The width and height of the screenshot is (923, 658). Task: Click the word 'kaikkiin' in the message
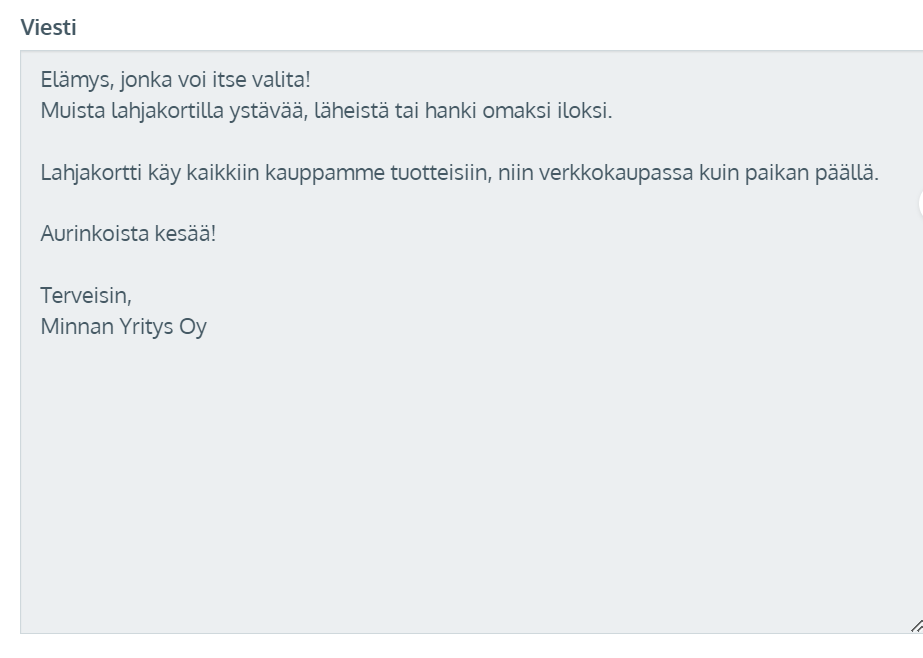(223, 172)
